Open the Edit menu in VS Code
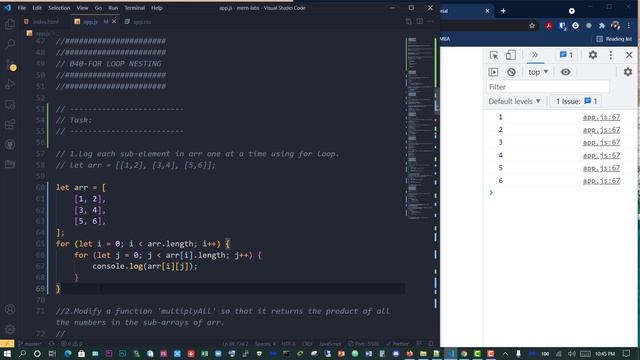 point(37,8)
